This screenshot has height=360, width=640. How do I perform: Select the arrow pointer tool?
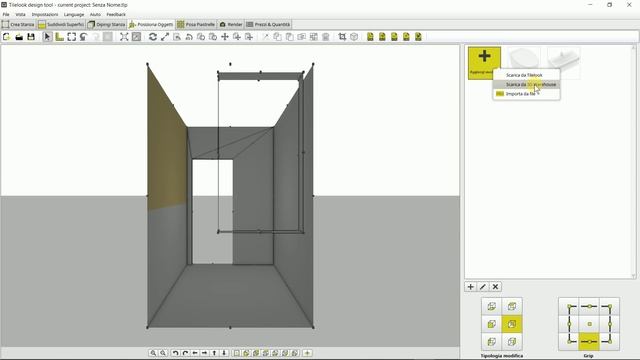(47, 37)
